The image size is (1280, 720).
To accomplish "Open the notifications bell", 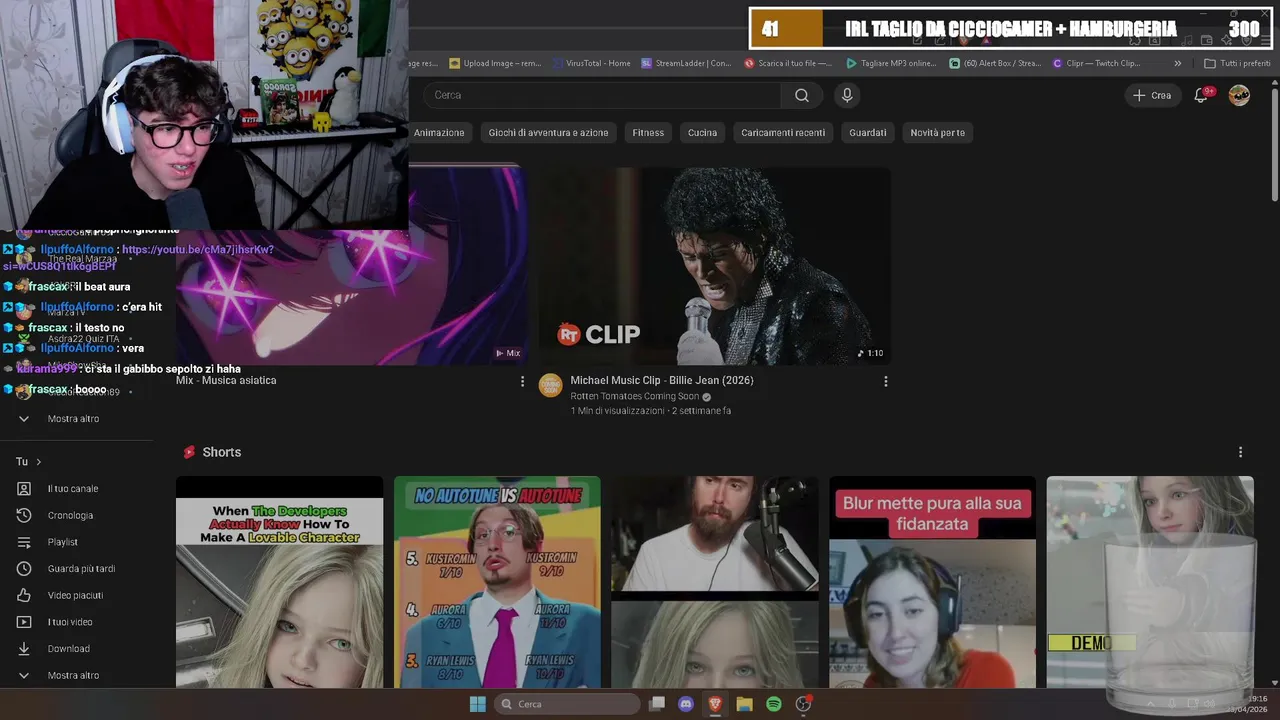I will pyautogui.click(x=1201, y=95).
